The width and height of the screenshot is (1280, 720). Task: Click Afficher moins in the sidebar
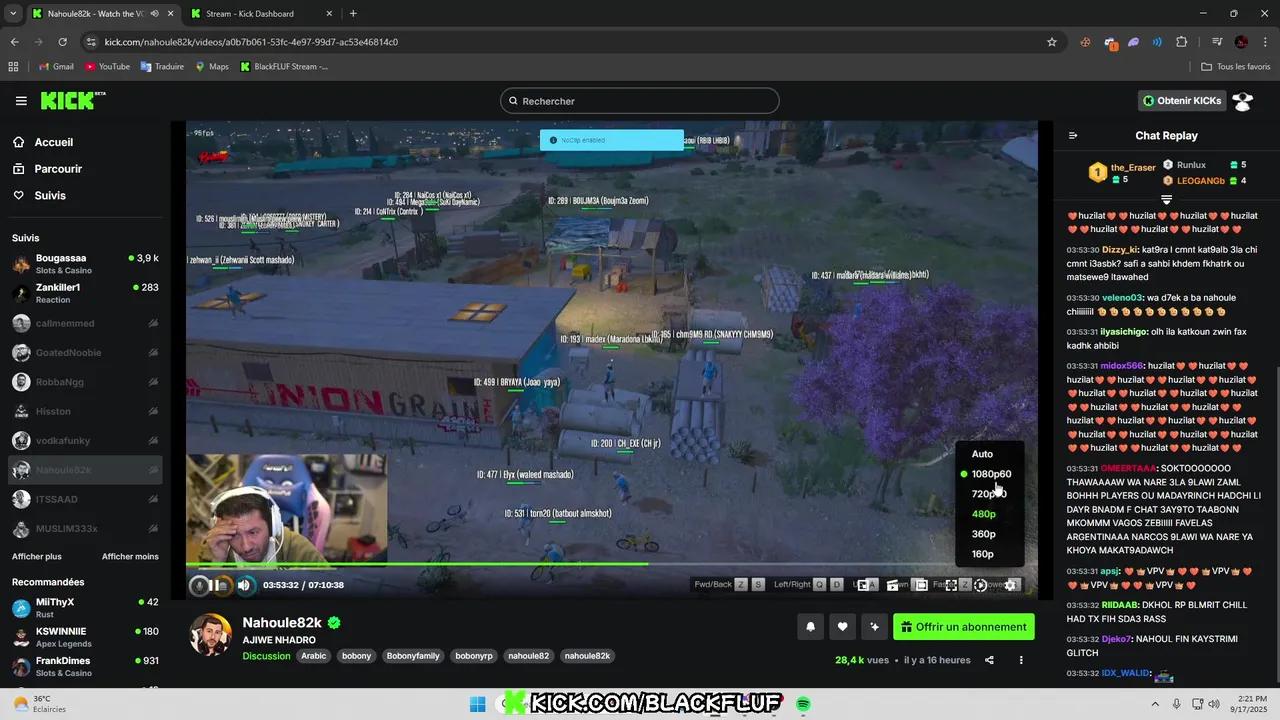click(130, 556)
